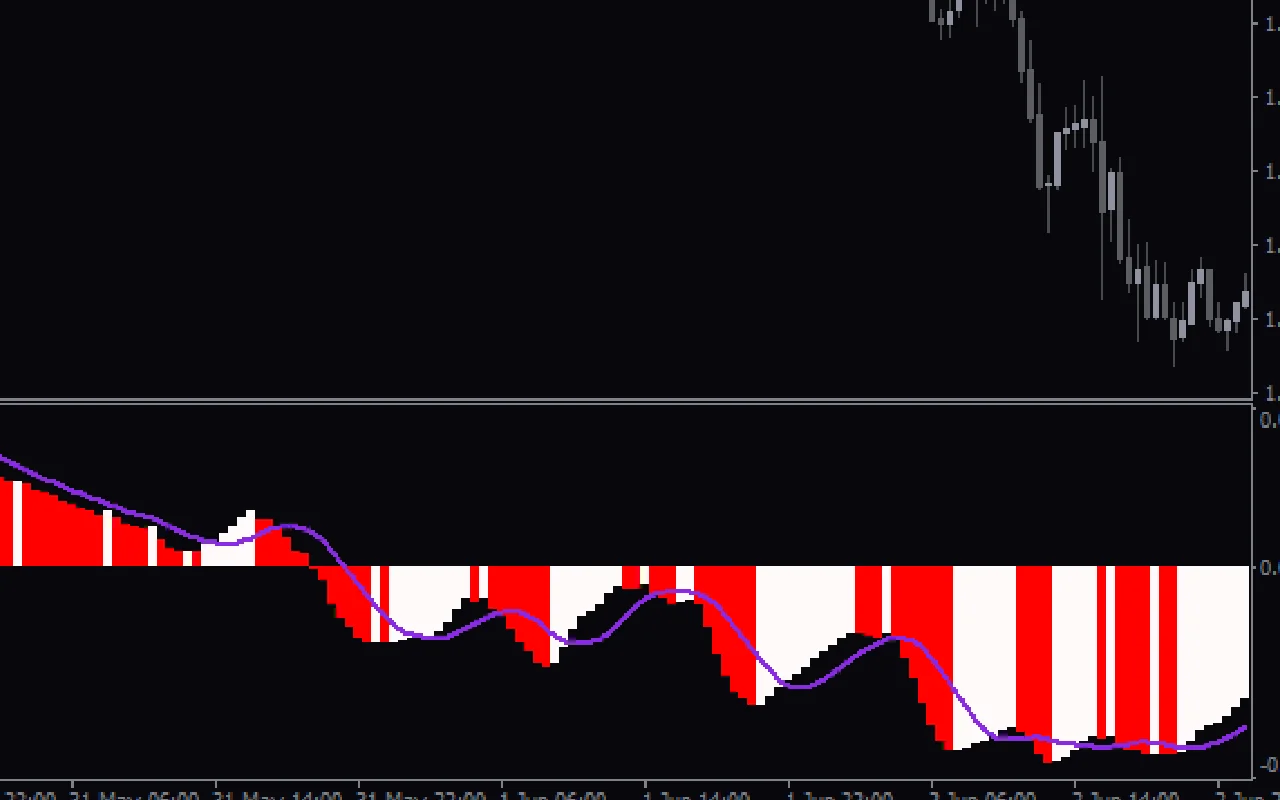Click the 31 May 06:00 time label
The height and width of the screenshot is (800, 1280).
(x=135, y=795)
